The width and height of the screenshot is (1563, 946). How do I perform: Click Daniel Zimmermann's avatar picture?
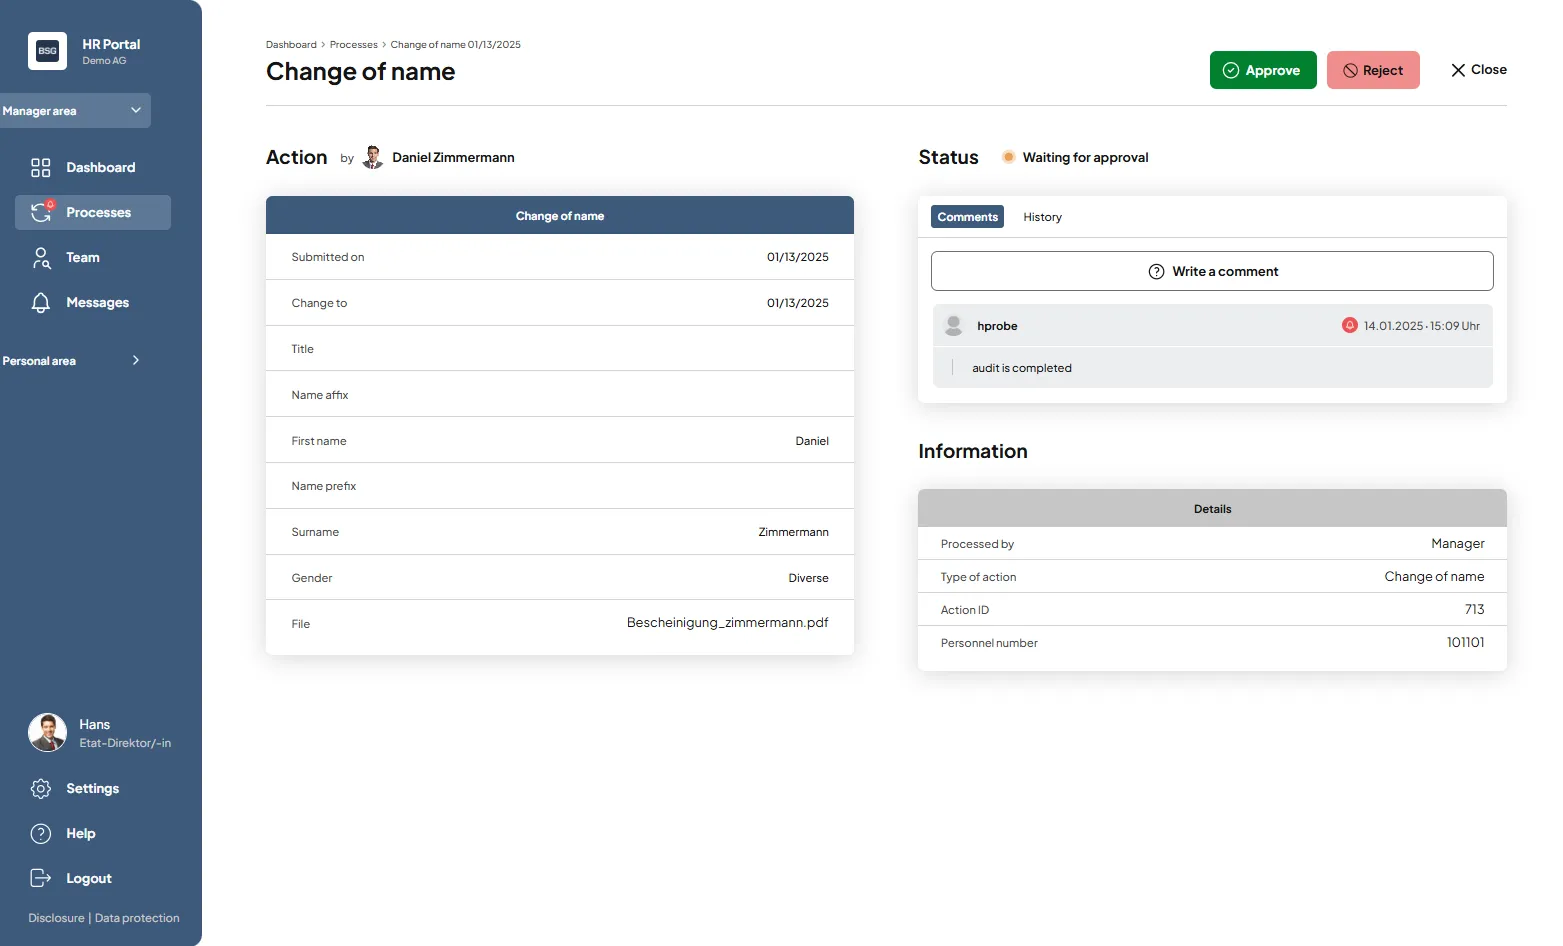[x=373, y=158]
